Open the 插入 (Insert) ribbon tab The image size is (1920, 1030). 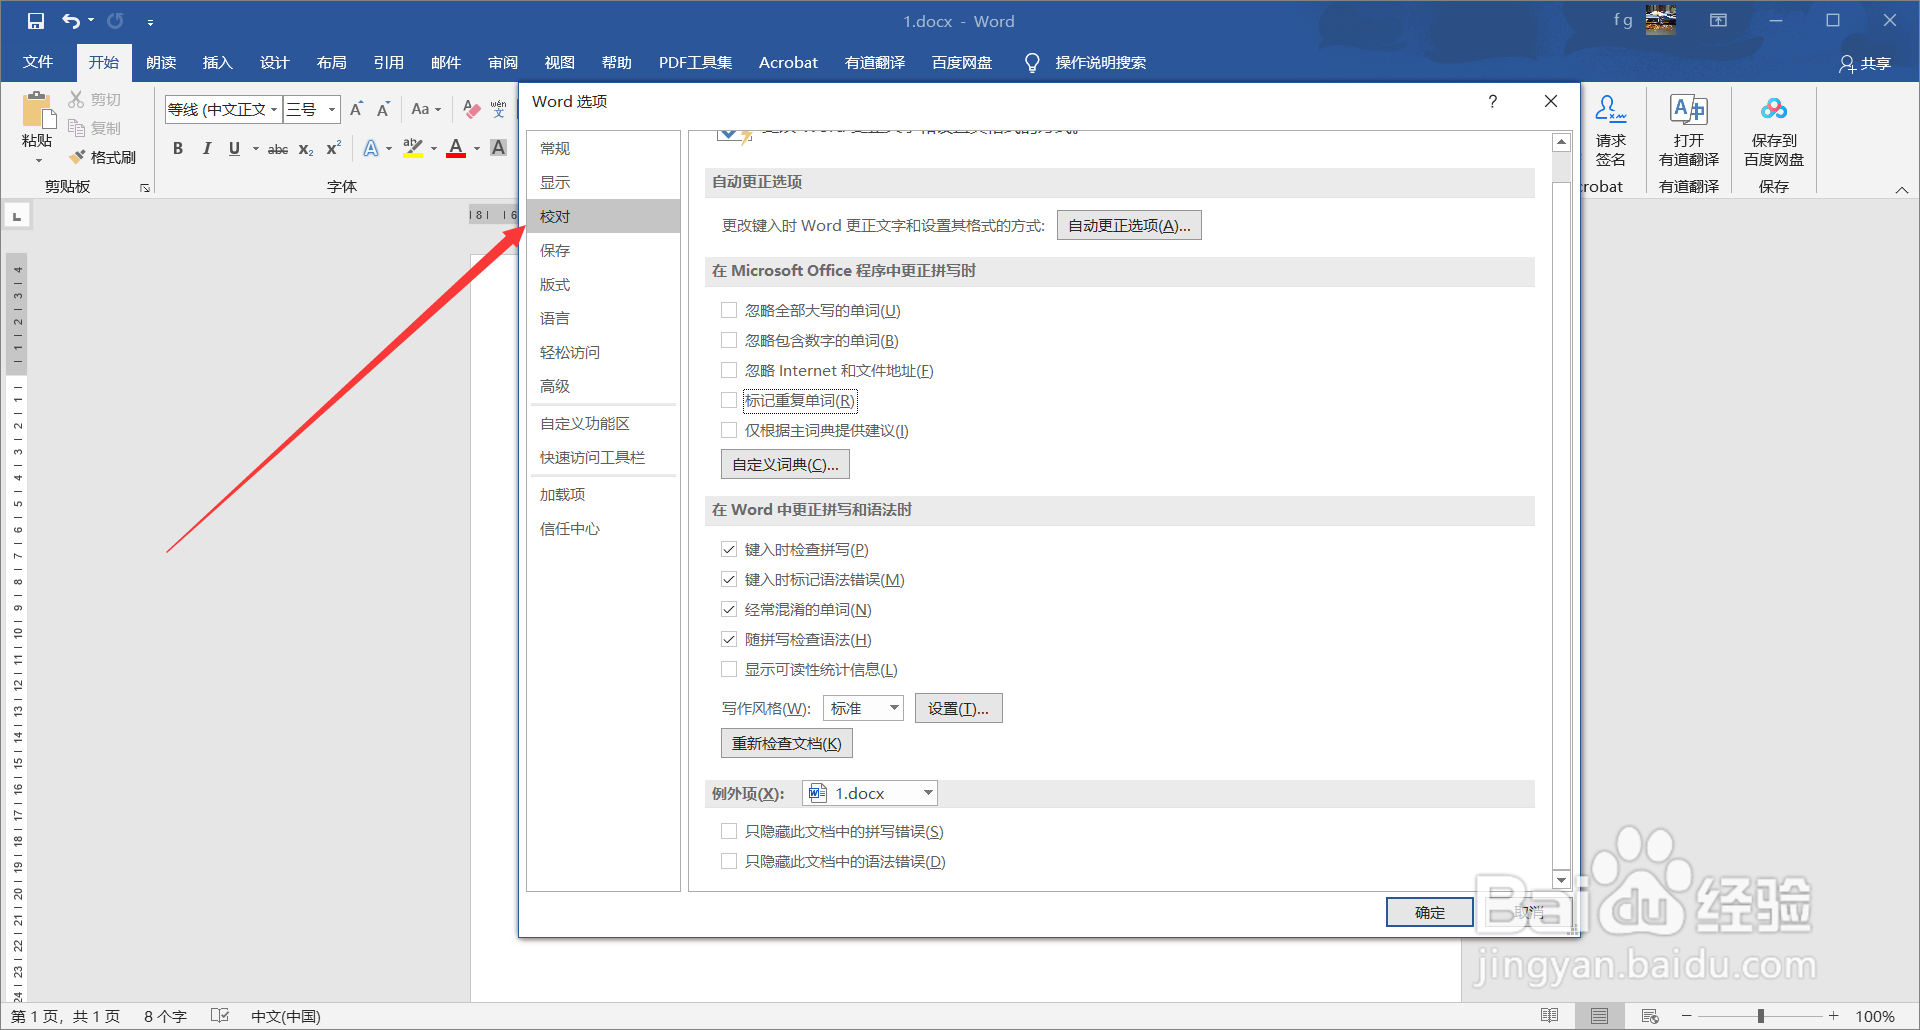(x=217, y=62)
